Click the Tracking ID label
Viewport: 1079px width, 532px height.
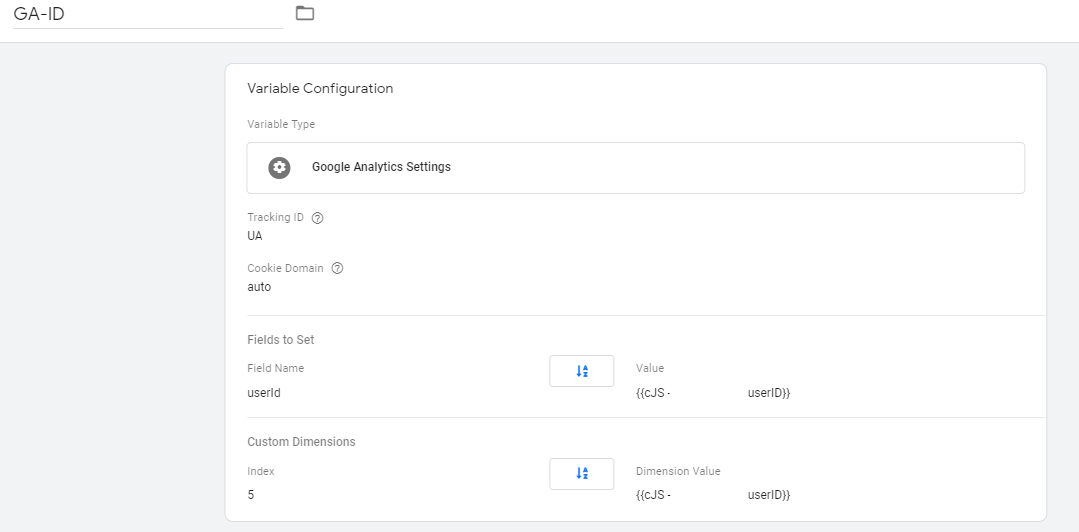click(x=275, y=217)
